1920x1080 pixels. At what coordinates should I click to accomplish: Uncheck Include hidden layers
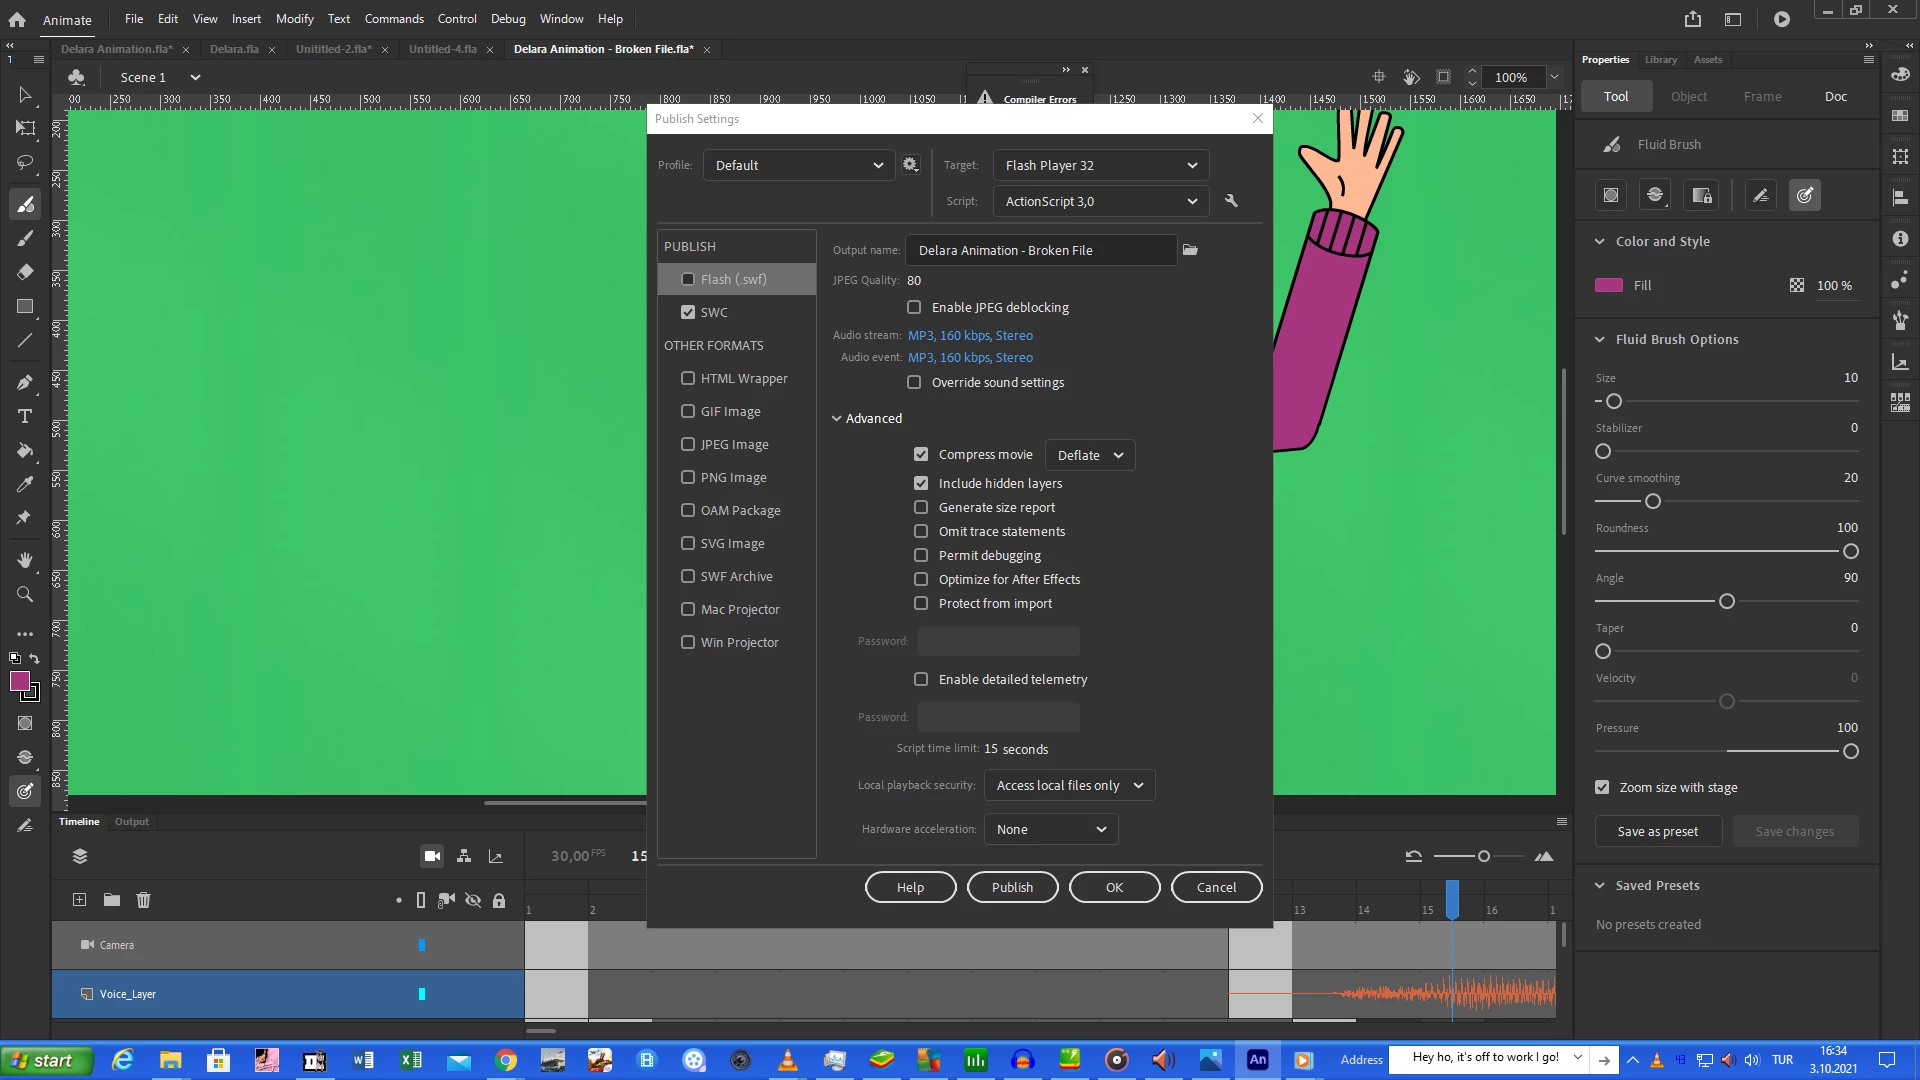click(921, 483)
